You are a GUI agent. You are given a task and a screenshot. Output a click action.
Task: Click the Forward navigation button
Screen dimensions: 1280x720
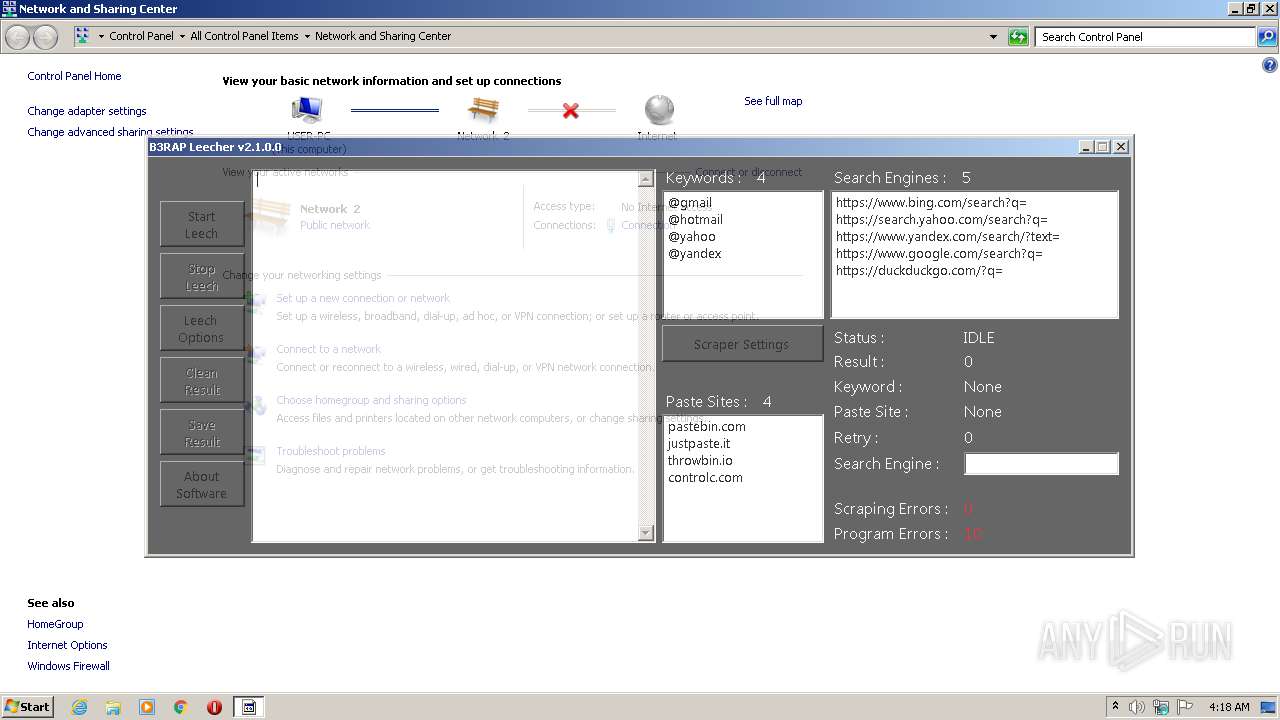coord(45,37)
